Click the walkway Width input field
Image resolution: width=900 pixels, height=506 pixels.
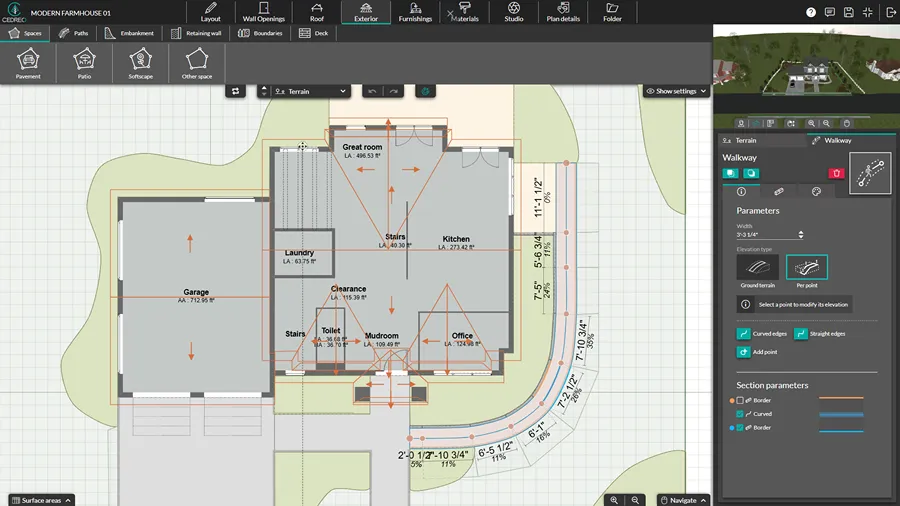766,235
